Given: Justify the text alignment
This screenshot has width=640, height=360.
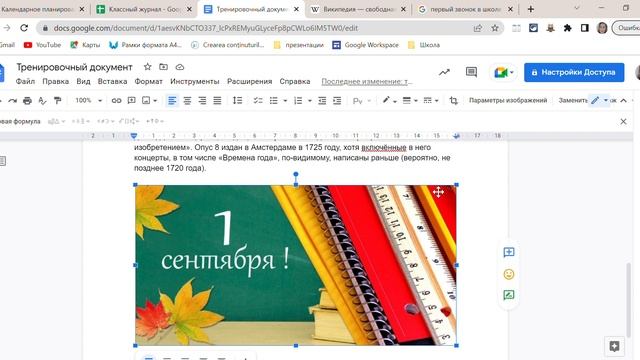Looking at the screenshot, I should [217, 100].
